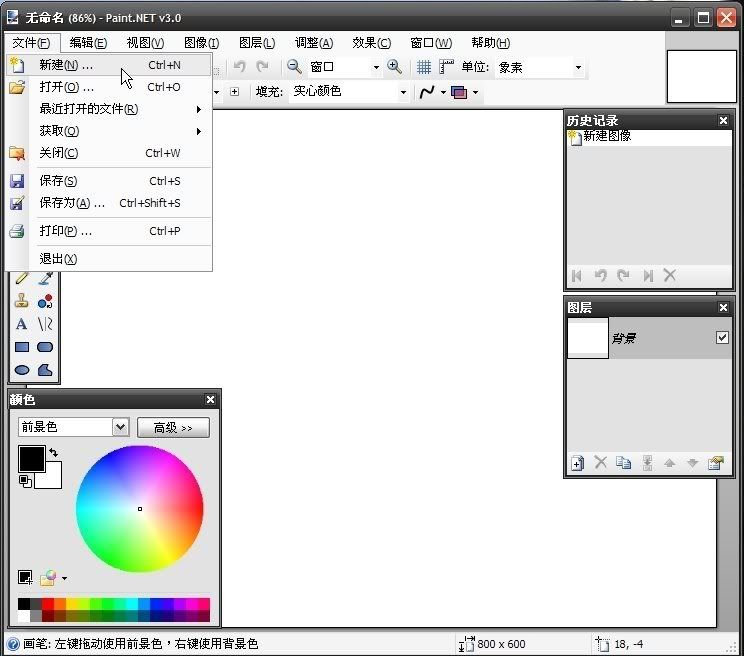This screenshot has width=744, height=656.
Task: Toggle visibility checkbox of 背景 layer
Action: (x=722, y=337)
